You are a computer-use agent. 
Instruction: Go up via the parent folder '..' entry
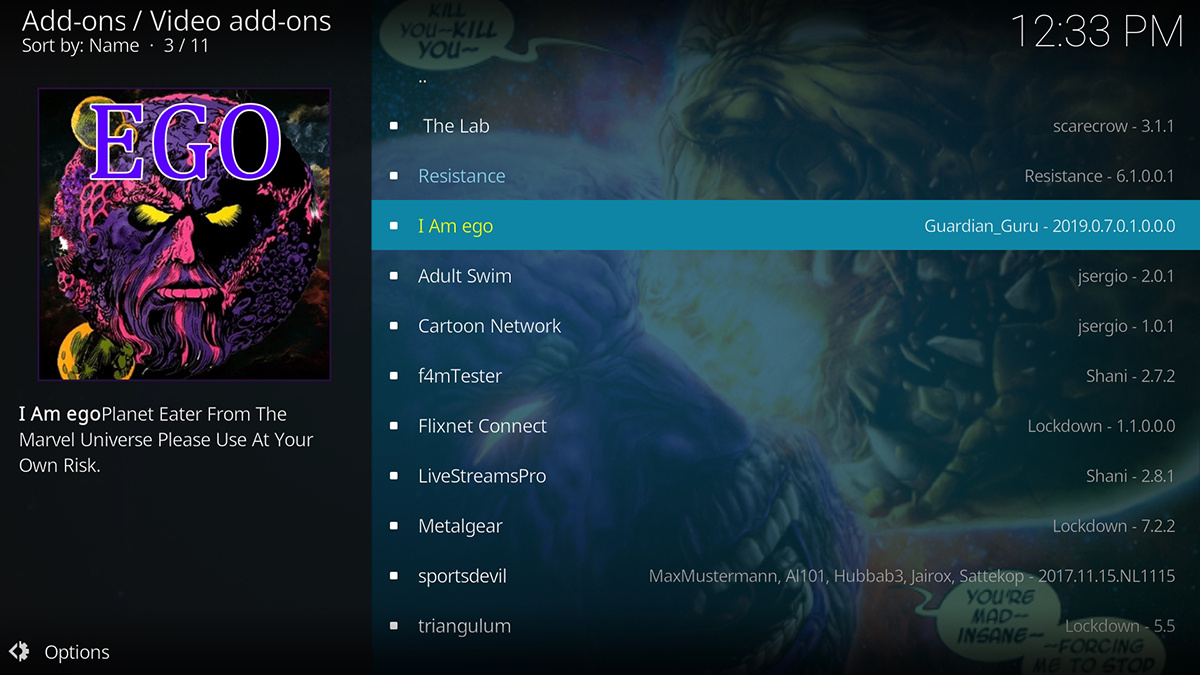click(x=785, y=77)
